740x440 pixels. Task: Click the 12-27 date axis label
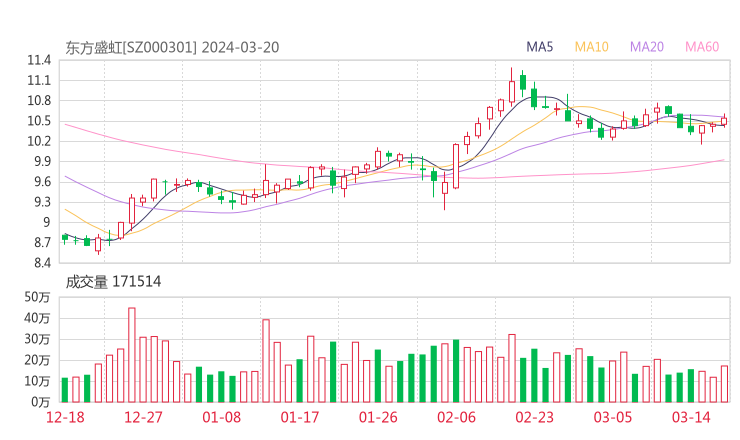tap(143, 417)
